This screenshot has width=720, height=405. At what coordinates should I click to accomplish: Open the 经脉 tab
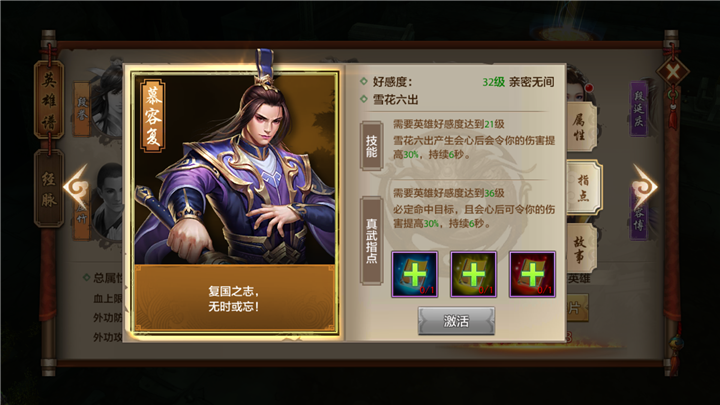tap(49, 189)
